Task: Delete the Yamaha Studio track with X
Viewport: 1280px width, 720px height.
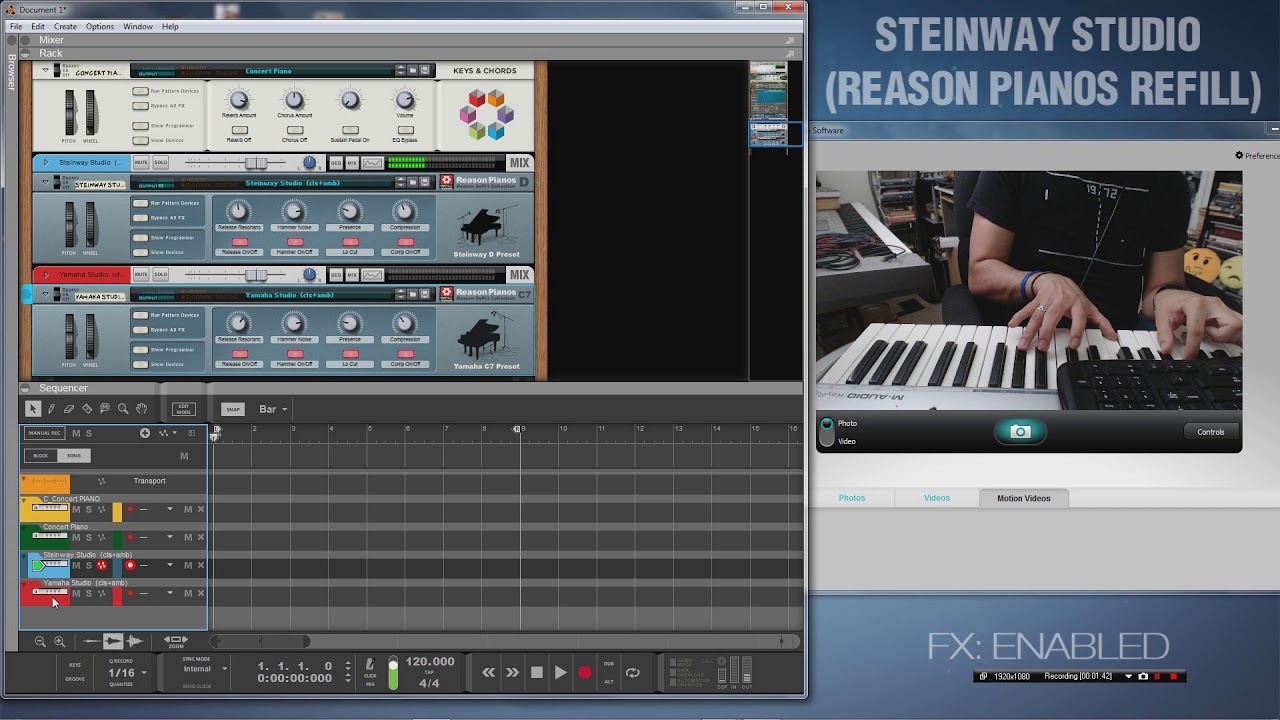Action: (x=201, y=593)
